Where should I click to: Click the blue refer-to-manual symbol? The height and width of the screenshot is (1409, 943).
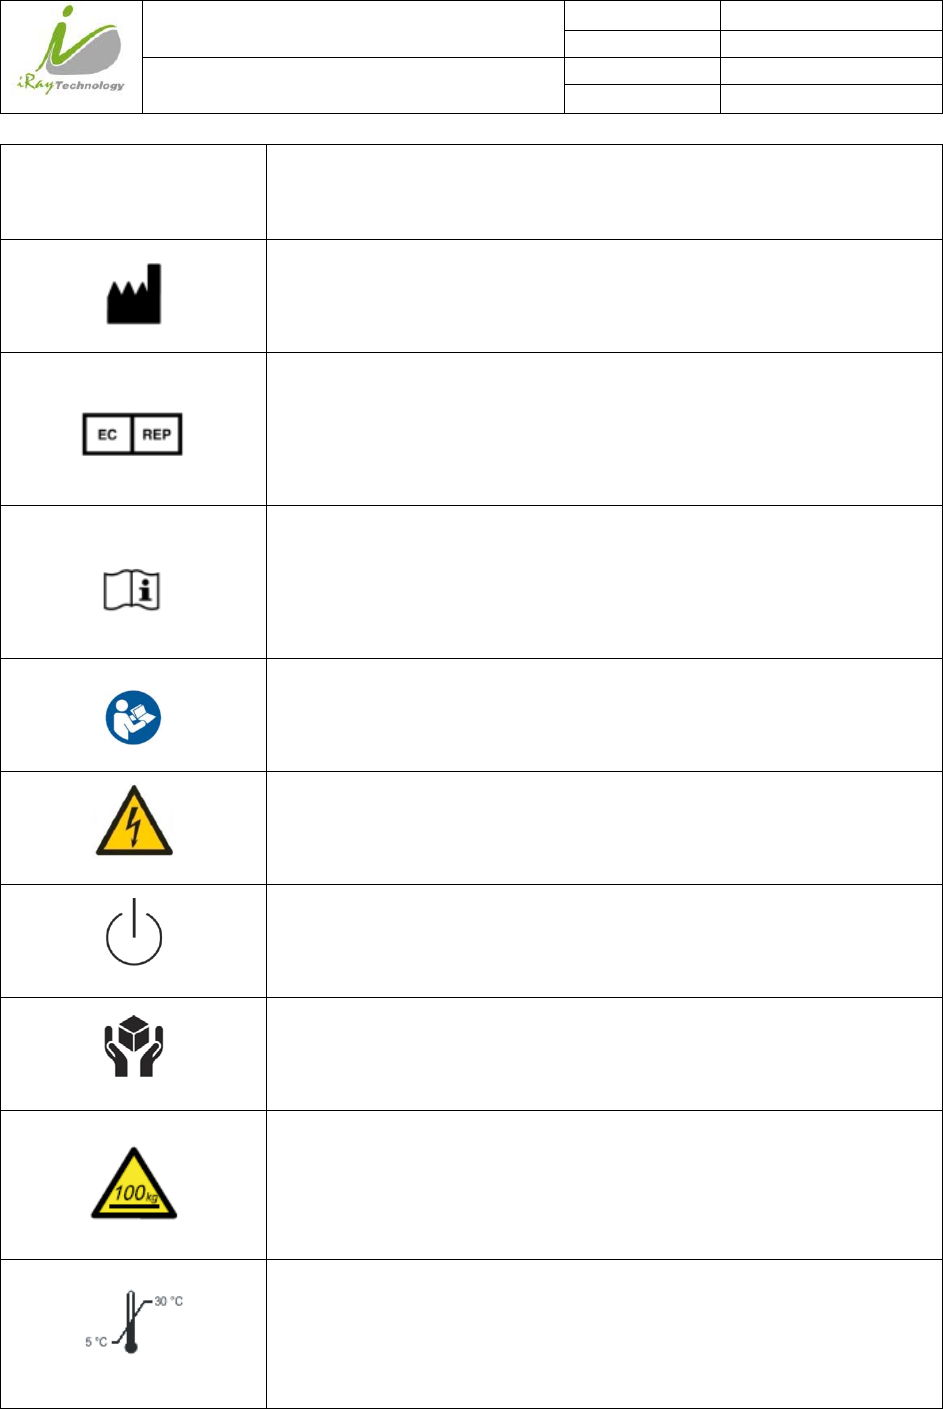point(134,718)
